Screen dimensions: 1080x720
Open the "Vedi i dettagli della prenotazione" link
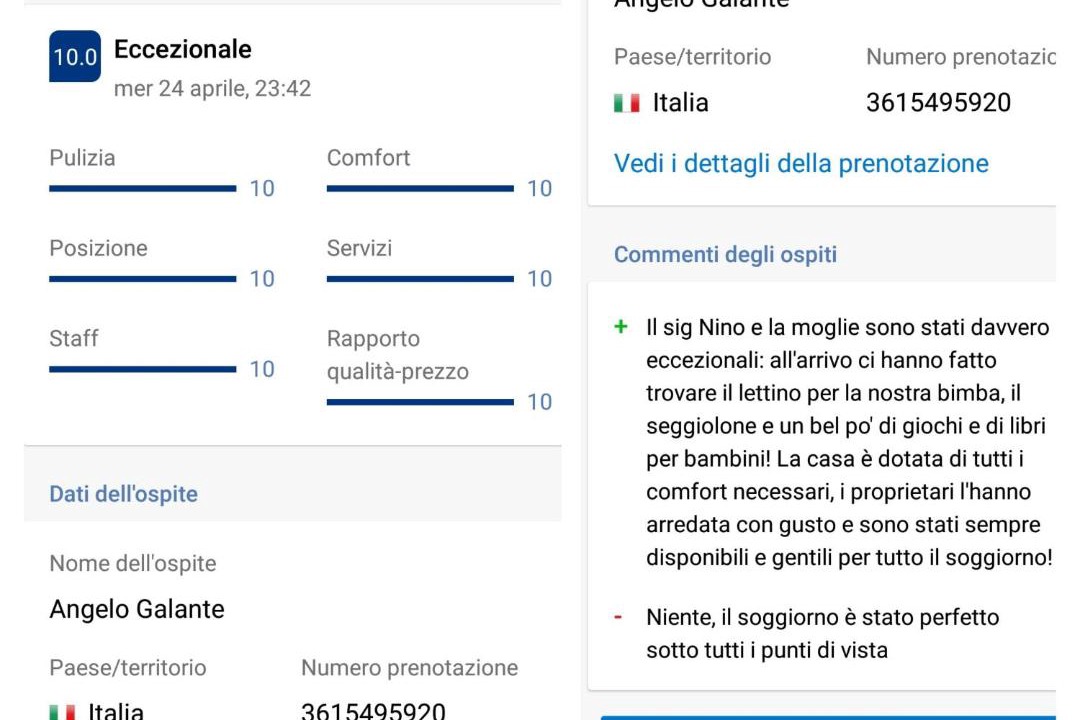coord(801,163)
